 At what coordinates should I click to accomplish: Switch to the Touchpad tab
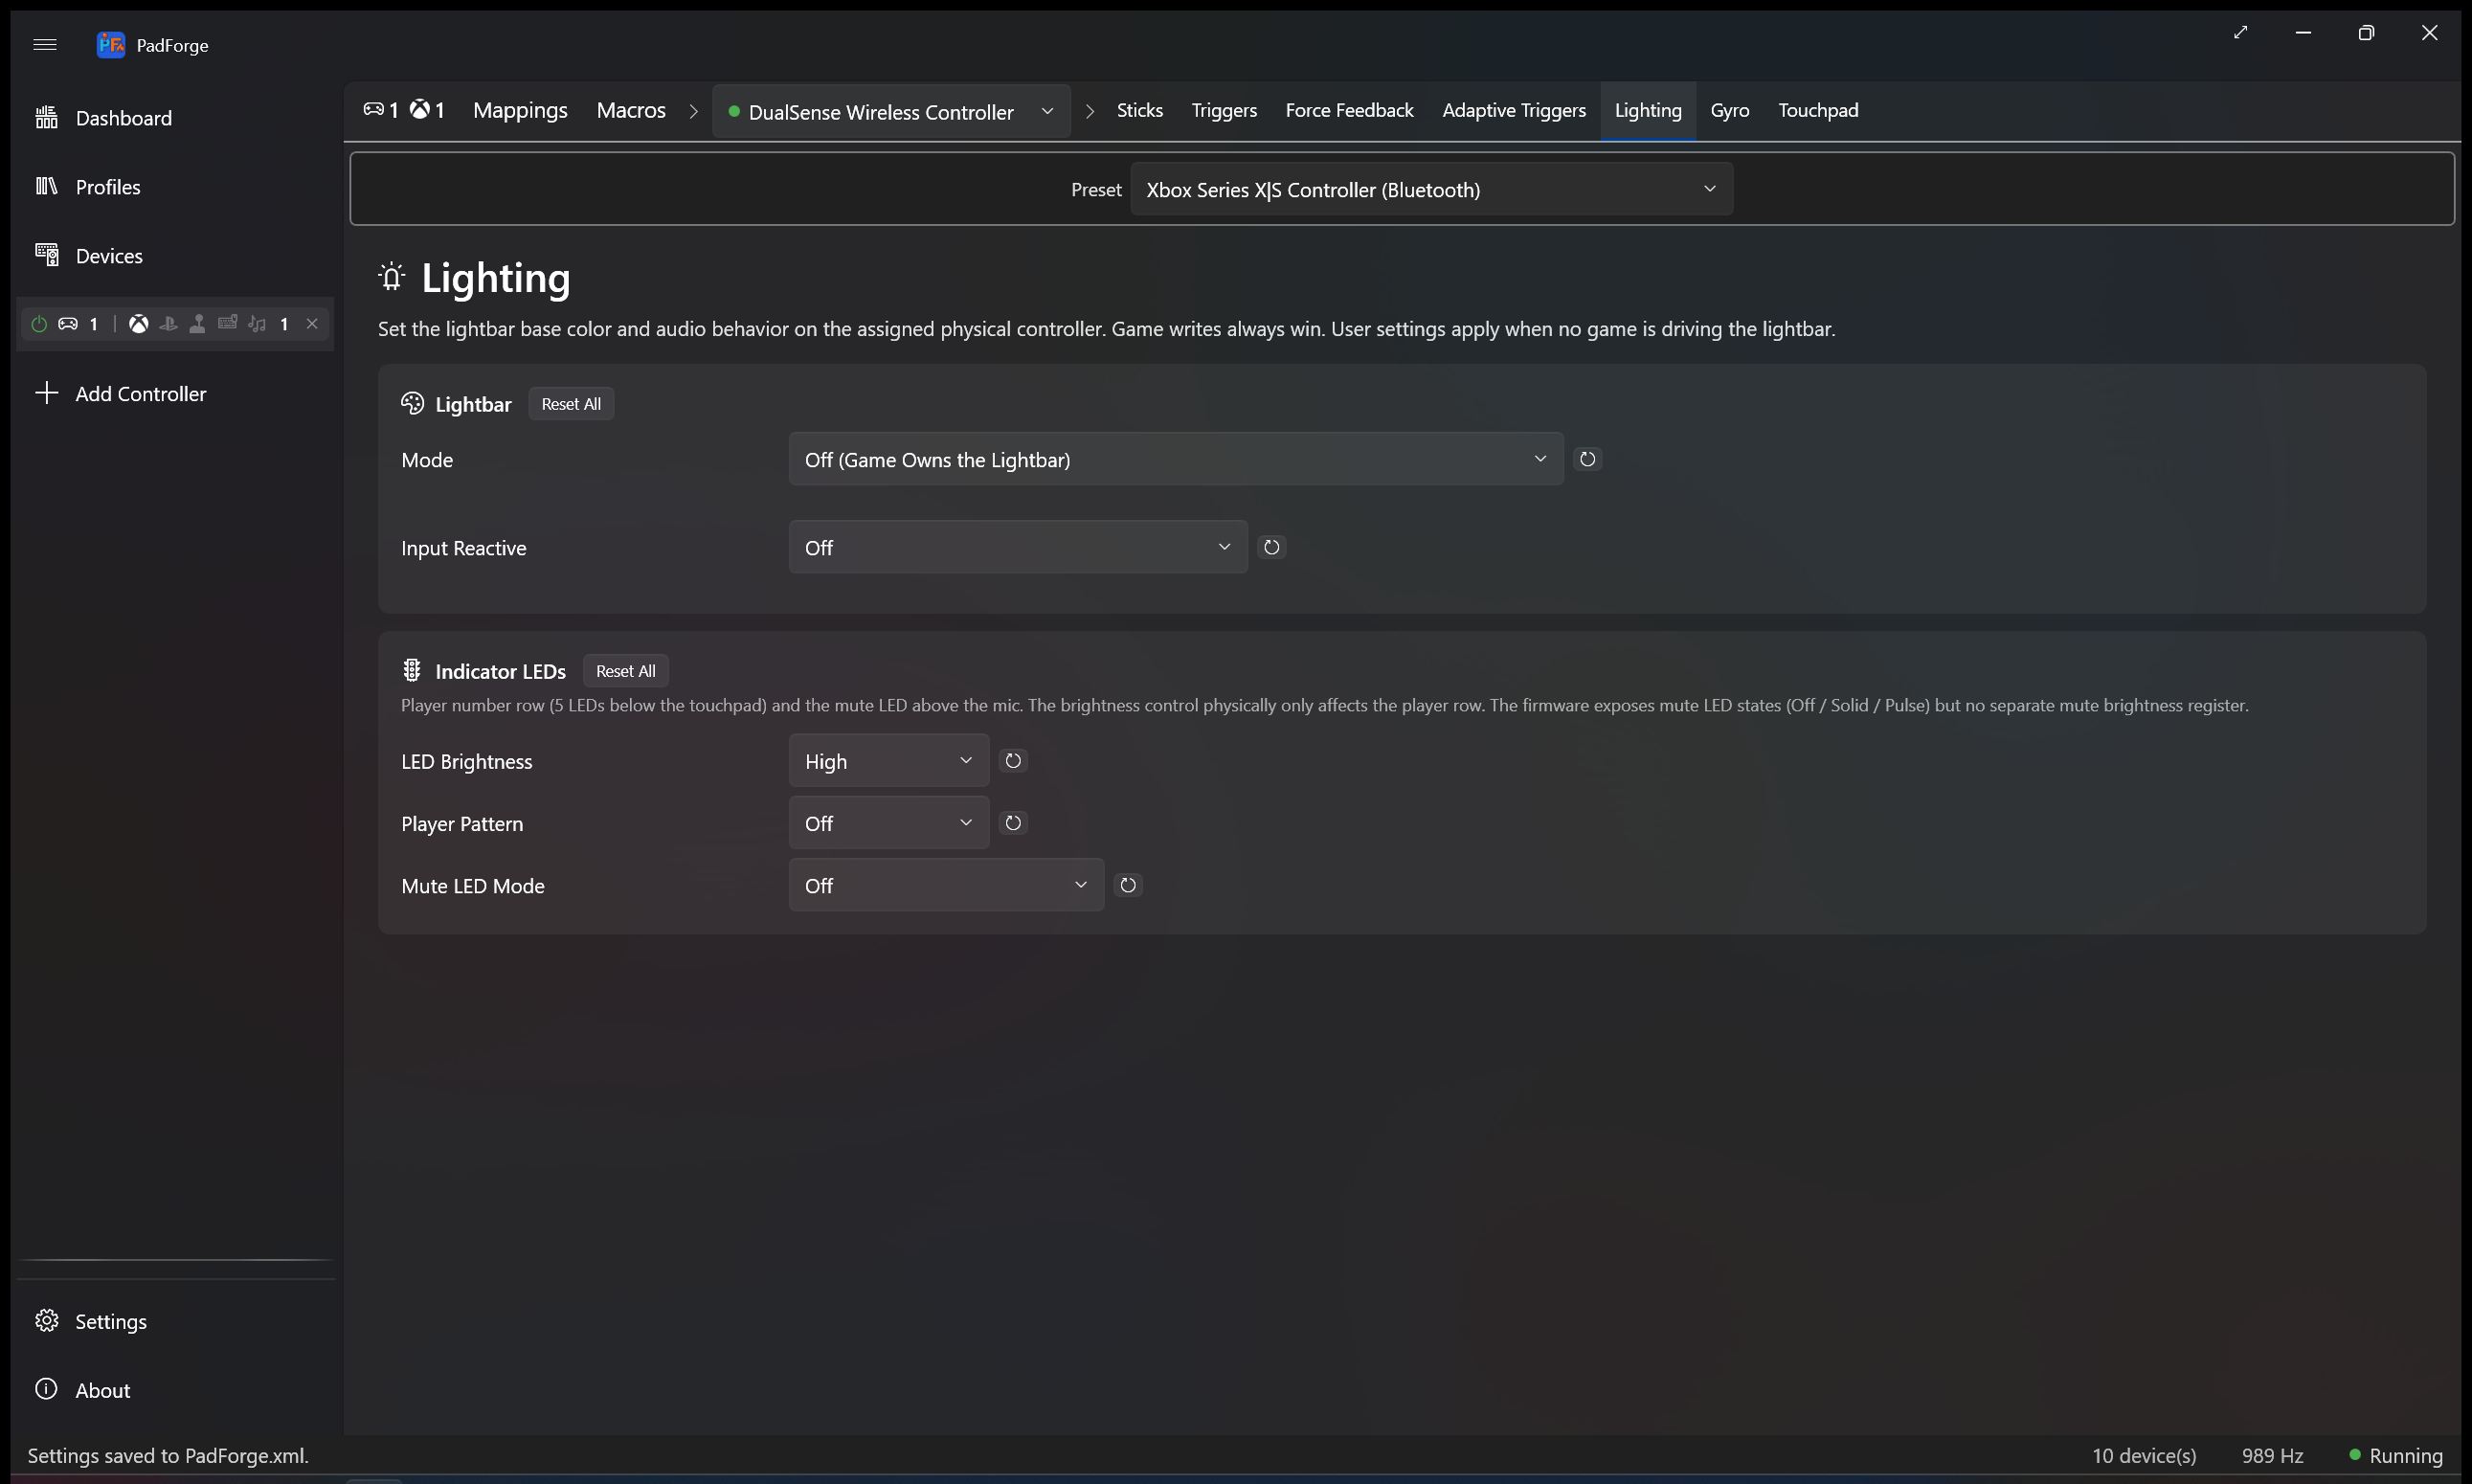click(1818, 110)
